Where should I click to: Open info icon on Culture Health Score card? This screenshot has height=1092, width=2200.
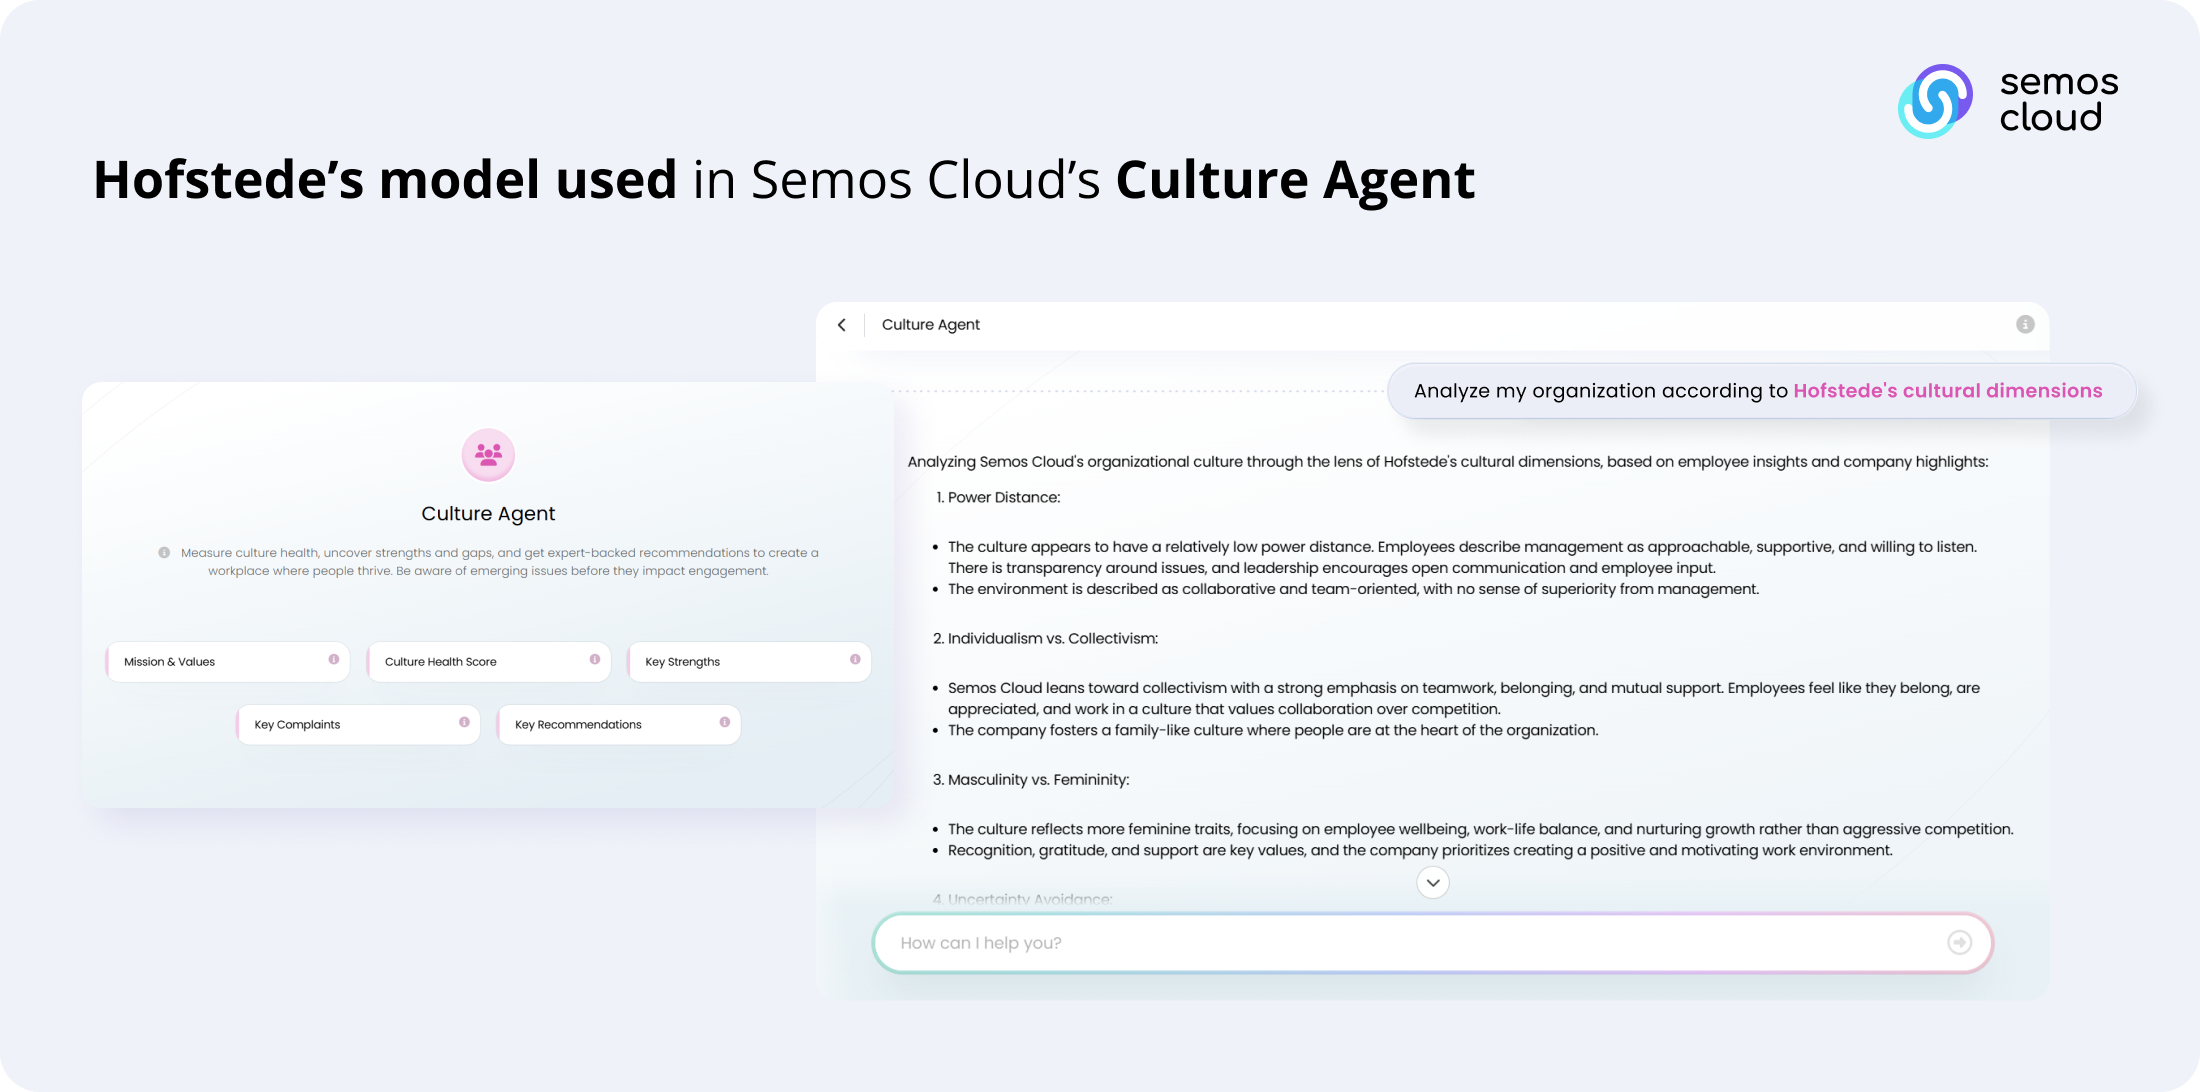(595, 660)
